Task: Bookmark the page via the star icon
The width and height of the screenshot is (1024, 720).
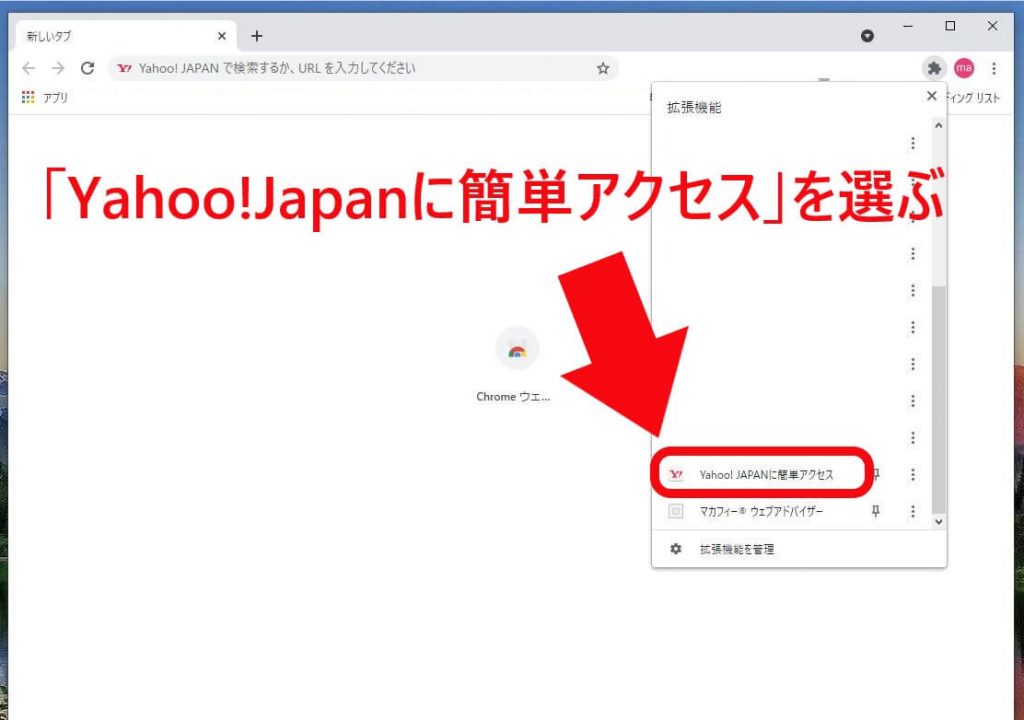Action: 603,68
